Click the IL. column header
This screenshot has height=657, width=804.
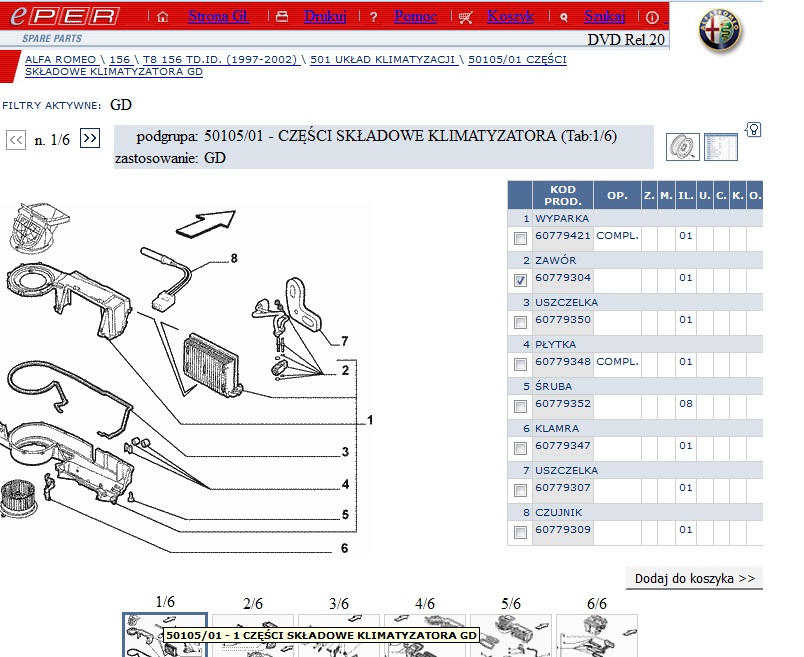pos(686,195)
